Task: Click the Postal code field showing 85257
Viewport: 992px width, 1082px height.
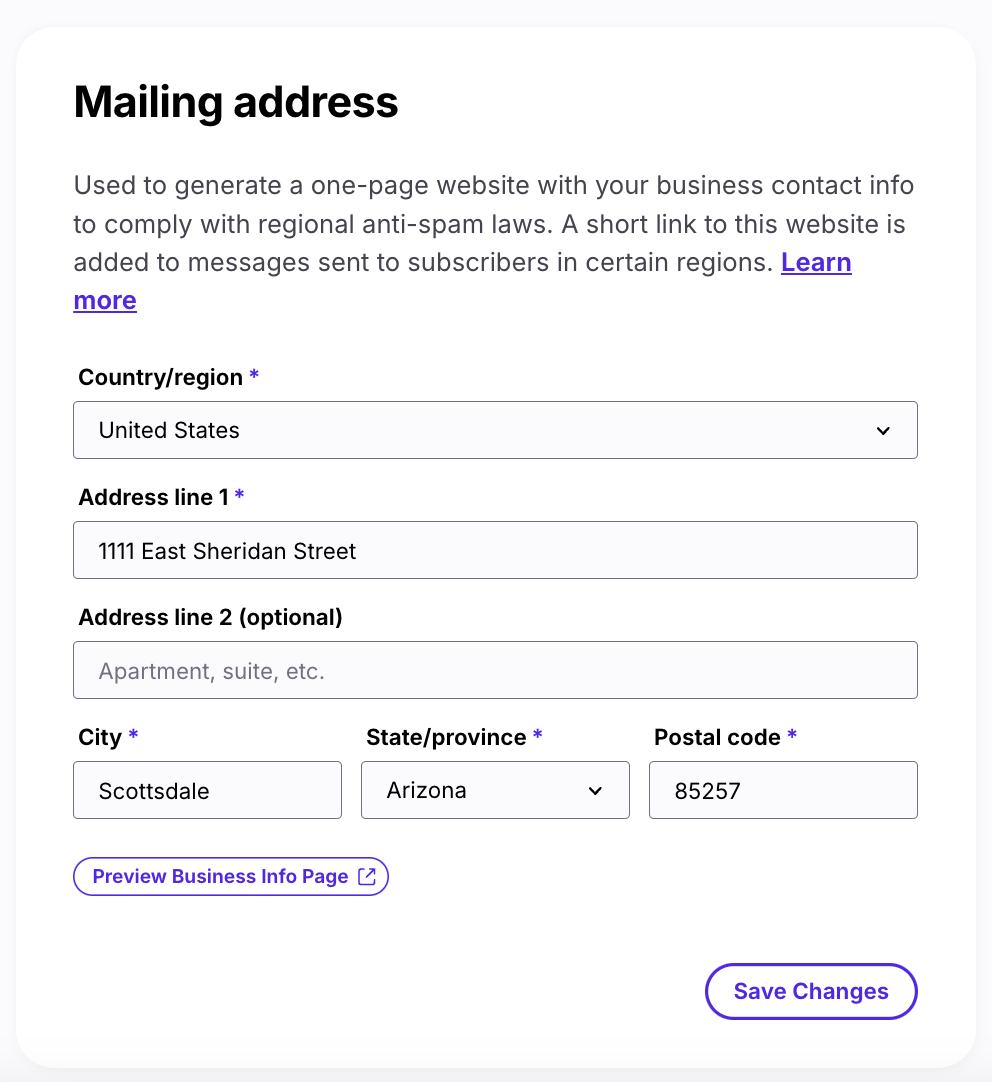Action: point(783,790)
